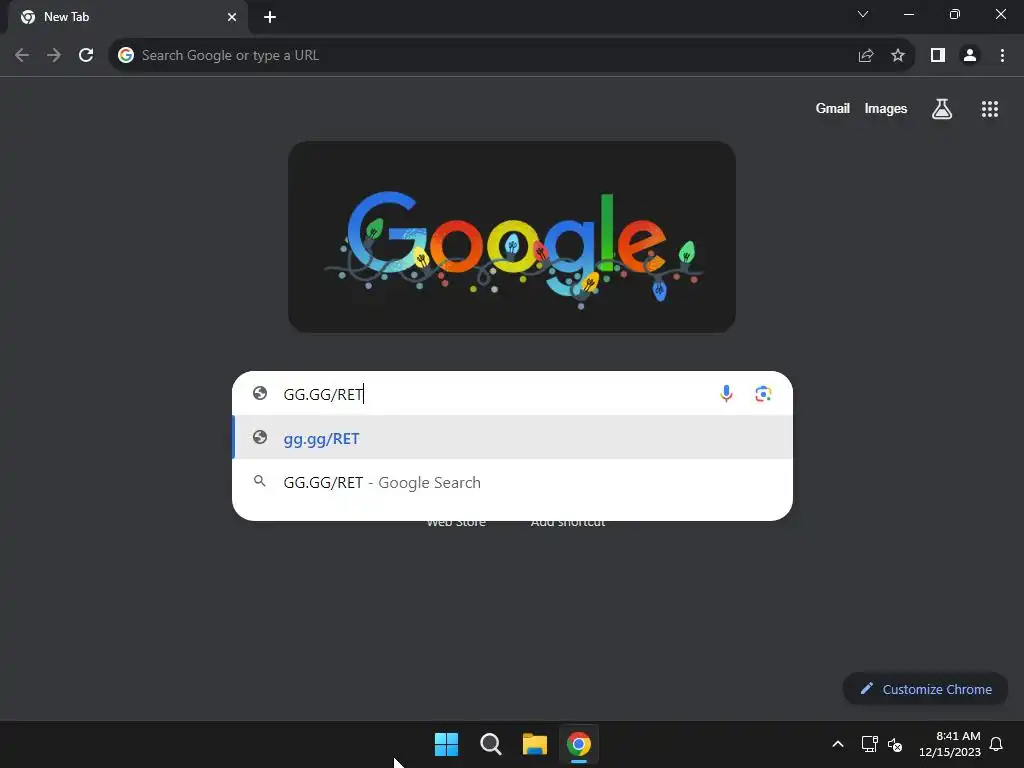Open Chrome three-dot menu
The height and width of the screenshot is (768, 1024).
(x=1002, y=56)
